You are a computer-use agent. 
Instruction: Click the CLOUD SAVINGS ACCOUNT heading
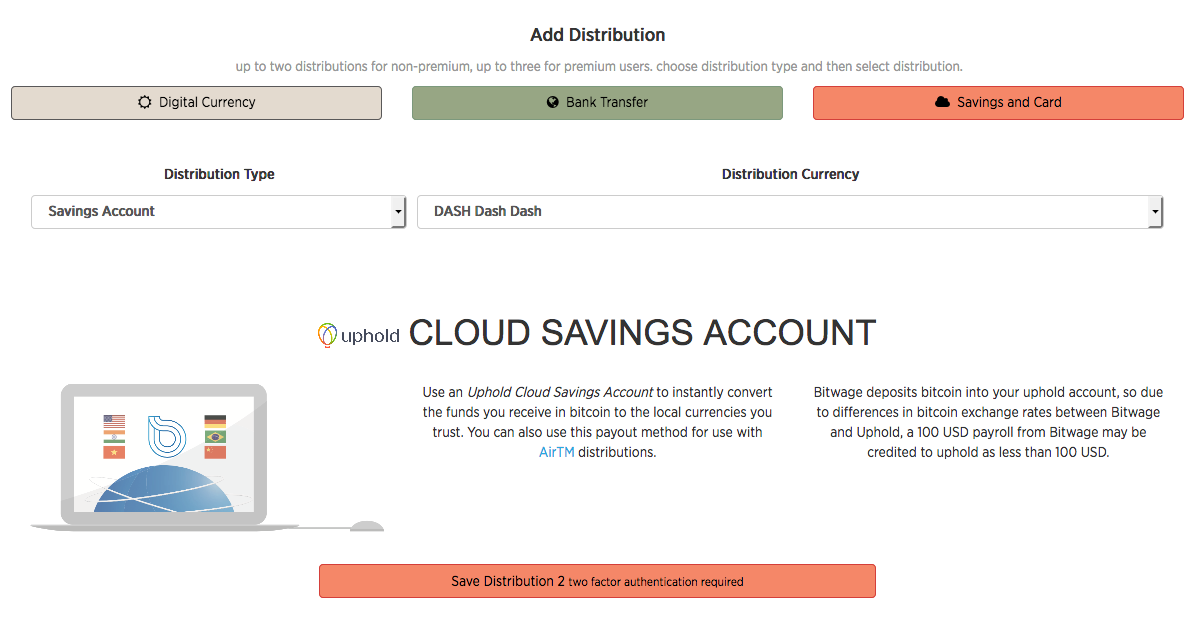[642, 333]
